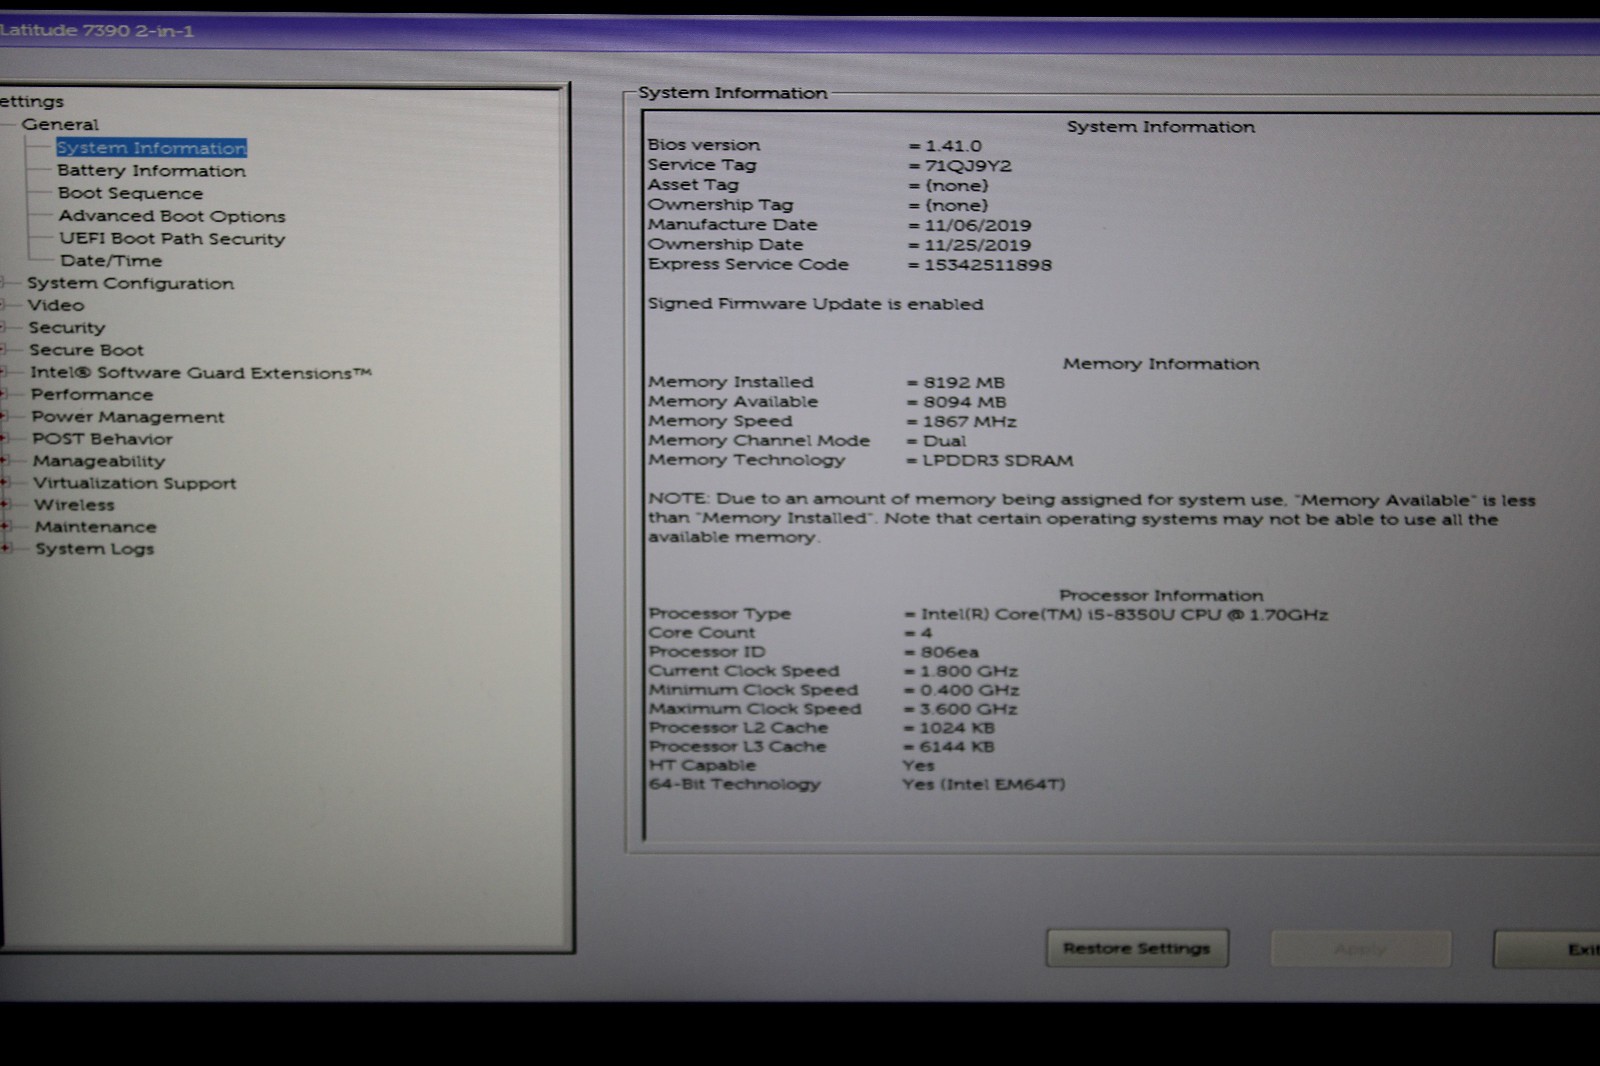Click the Memory Information heading
1600x1066 pixels.
click(x=1161, y=364)
